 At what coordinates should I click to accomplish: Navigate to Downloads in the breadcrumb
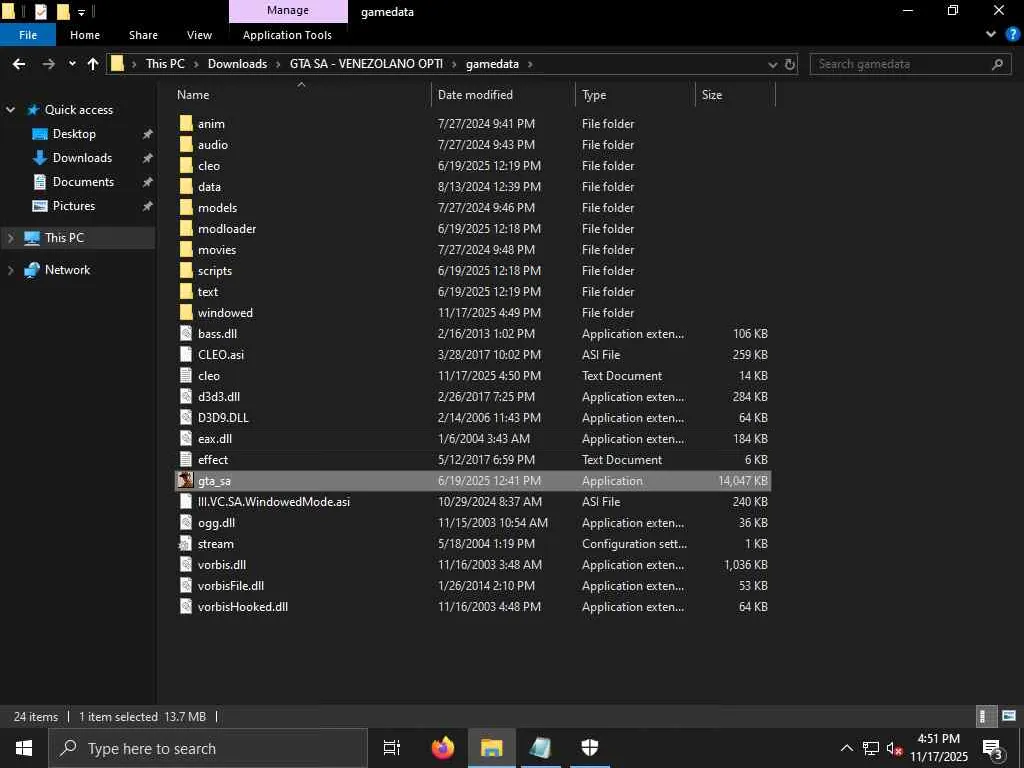[237, 64]
